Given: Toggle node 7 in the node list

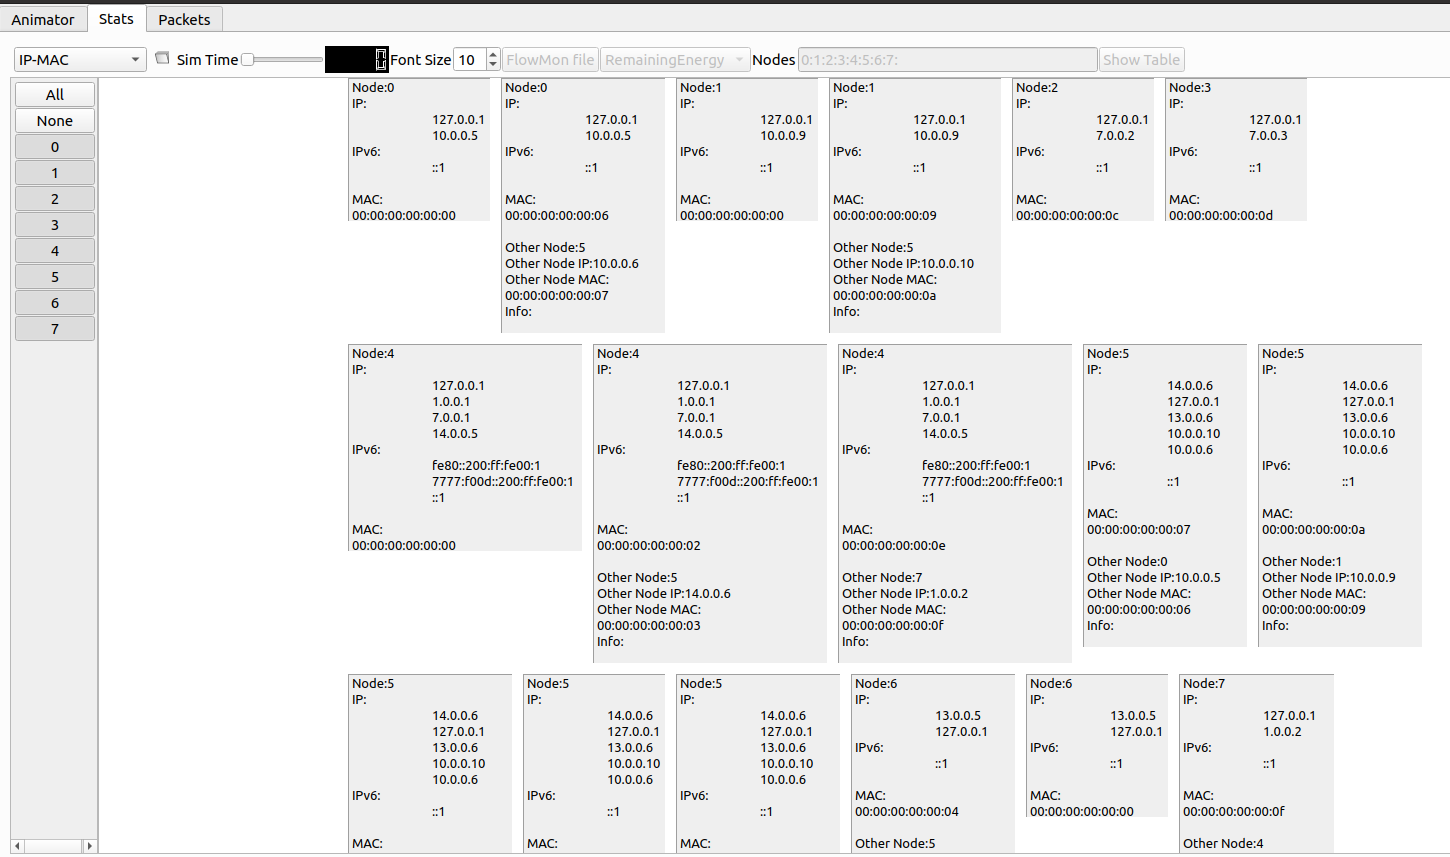Looking at the screenshot, I should [55, 329].
